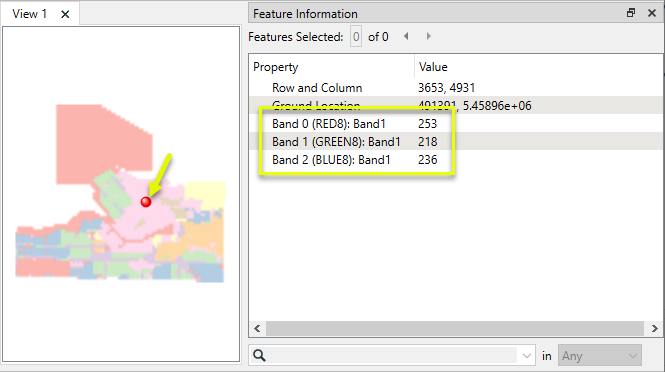Go to previous selected feature arrow
The height and width of the screenshot is (372, 665).
406,36
